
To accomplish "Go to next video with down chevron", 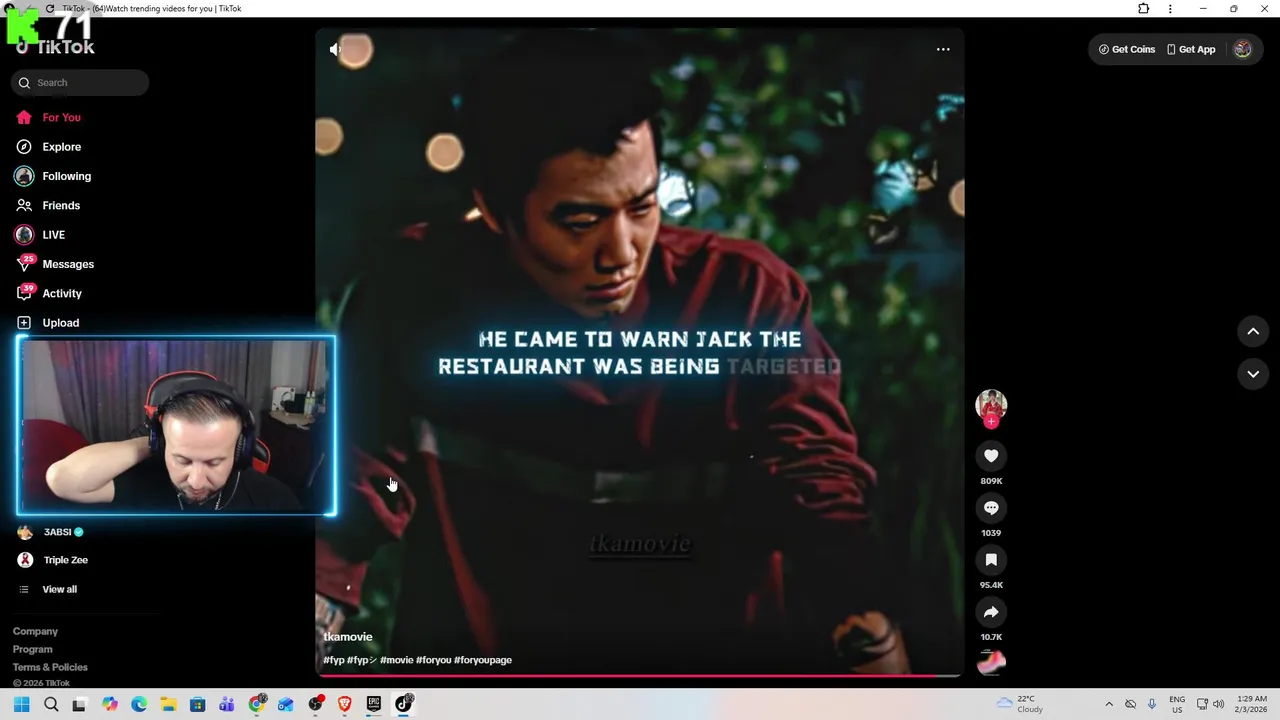I will click(x=1253, y=374).
